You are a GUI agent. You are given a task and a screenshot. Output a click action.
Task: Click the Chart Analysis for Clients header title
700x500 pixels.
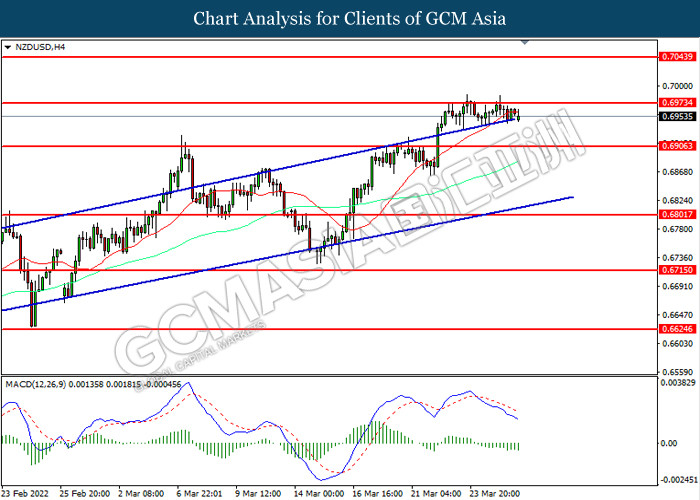coord(350,19)
